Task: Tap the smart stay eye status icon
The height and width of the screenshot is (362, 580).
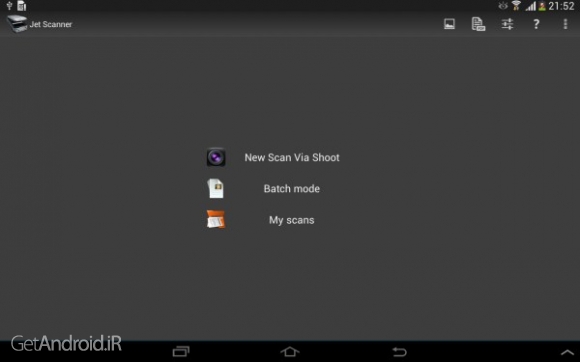Action: [503, 6]
